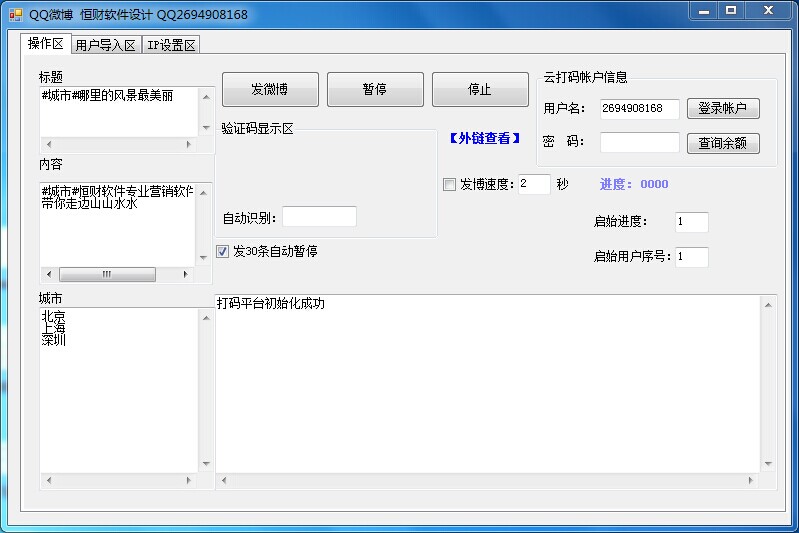Click the QQ微博 app icon in title bar
The image size is (799, 533).
tap(16, 15)
